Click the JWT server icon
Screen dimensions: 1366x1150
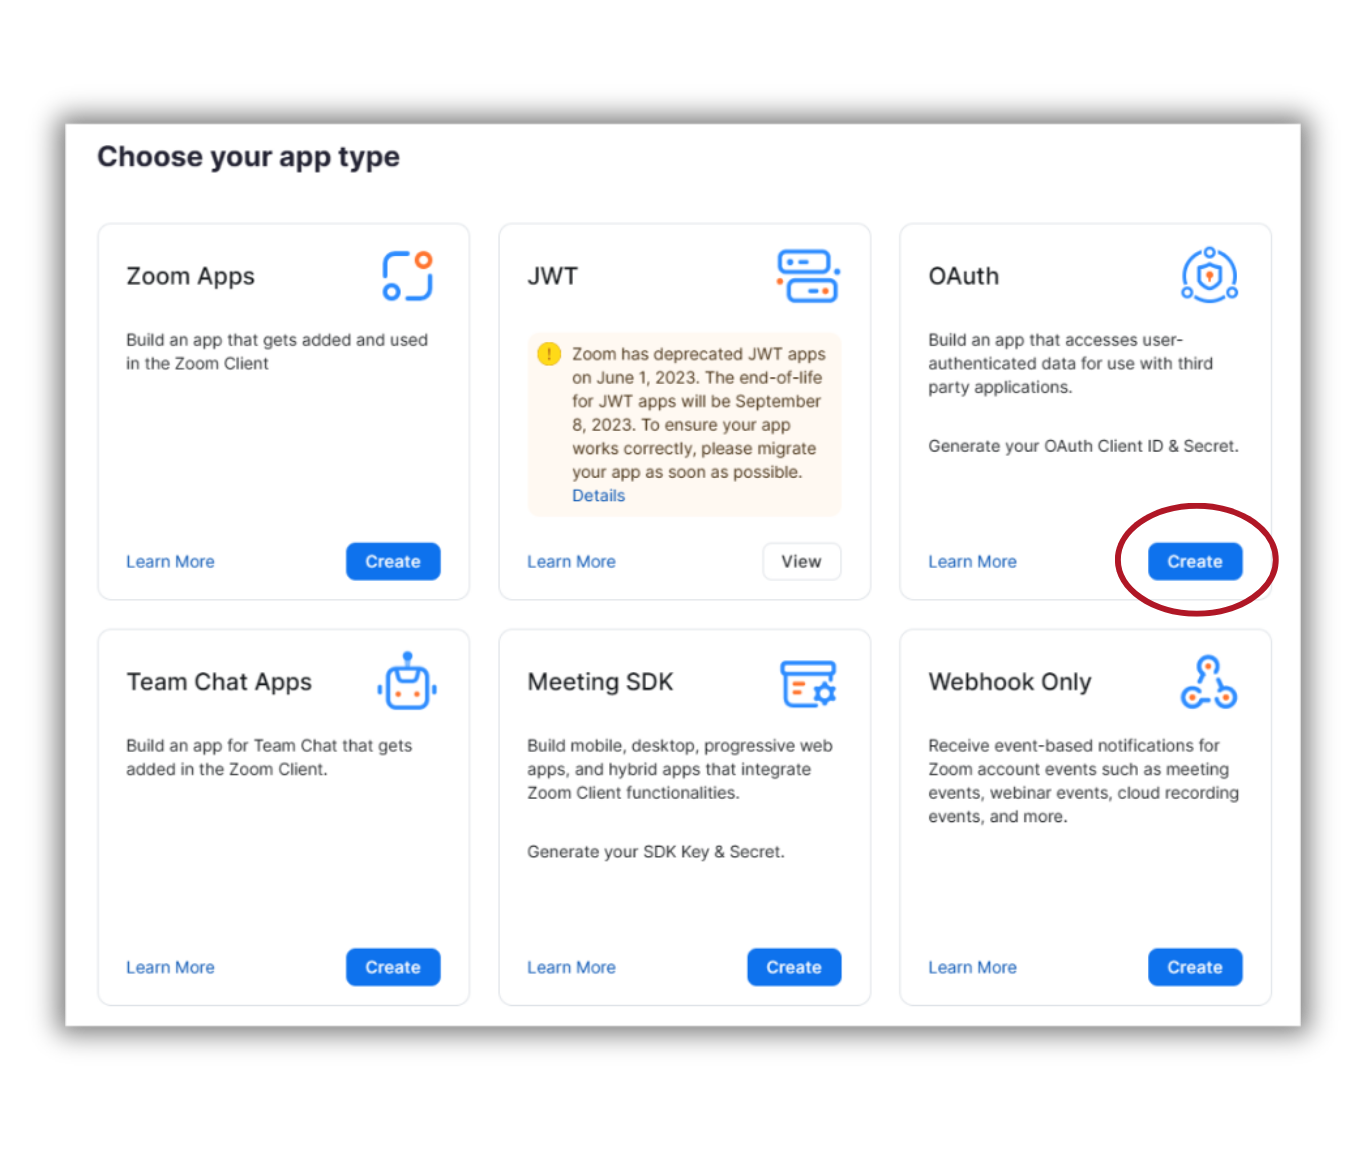[808, 276]
